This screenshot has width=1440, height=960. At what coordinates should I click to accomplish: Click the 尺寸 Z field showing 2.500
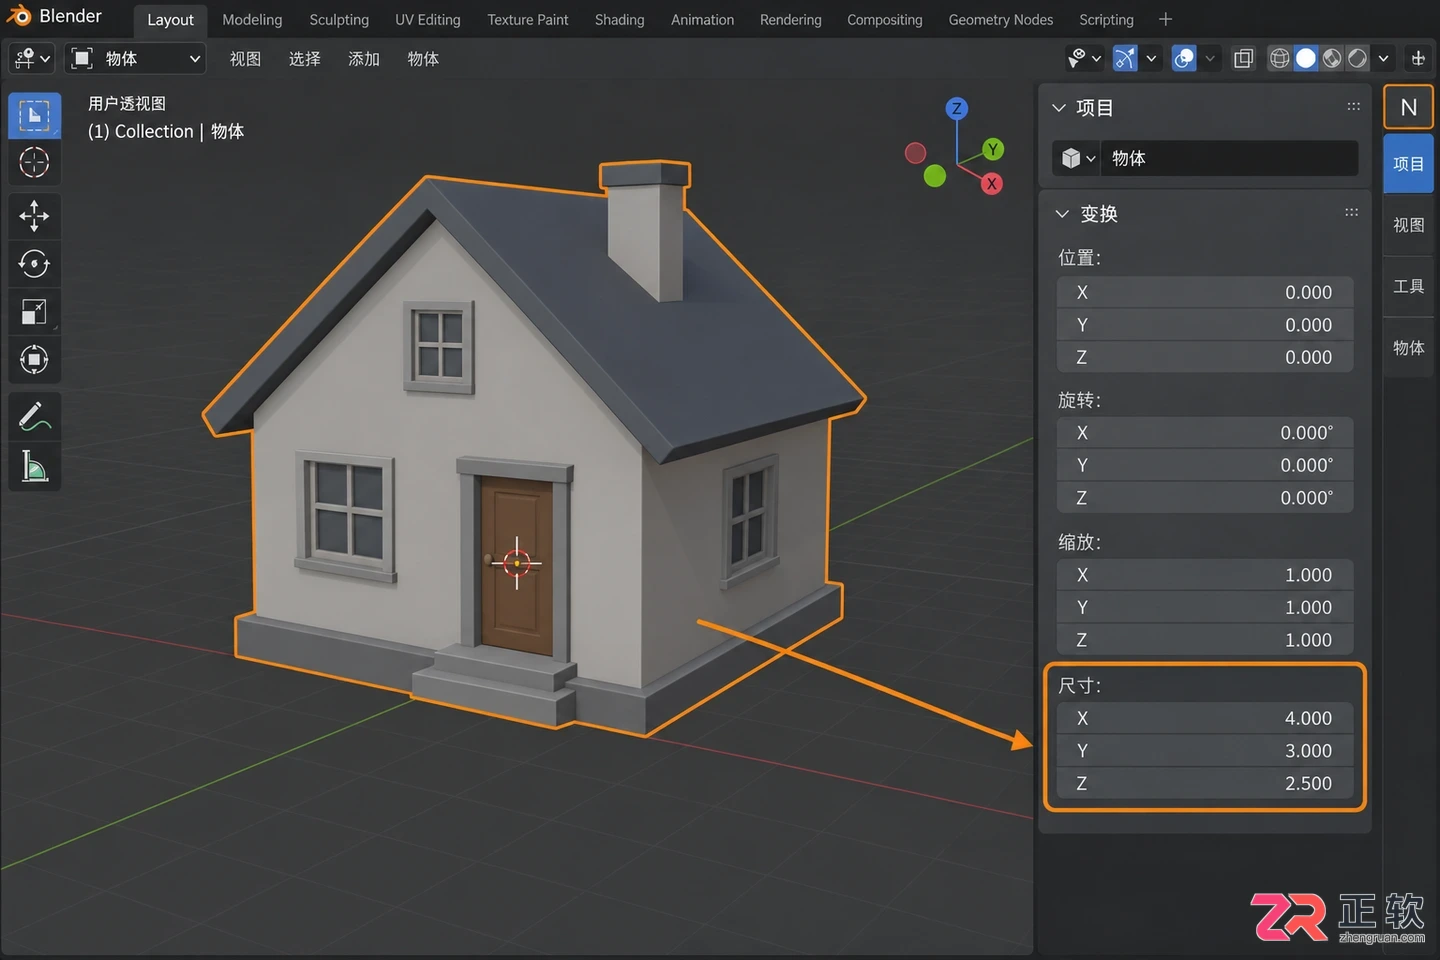click(1205, 783)
